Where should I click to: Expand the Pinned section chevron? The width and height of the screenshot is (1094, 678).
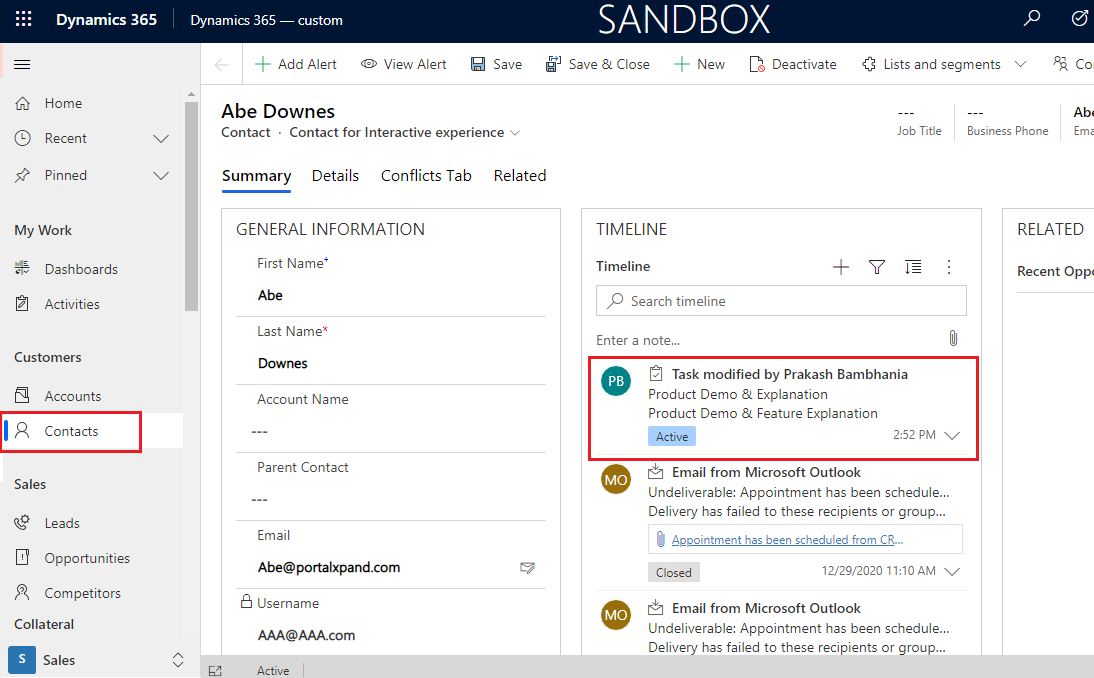click(161, 176)
